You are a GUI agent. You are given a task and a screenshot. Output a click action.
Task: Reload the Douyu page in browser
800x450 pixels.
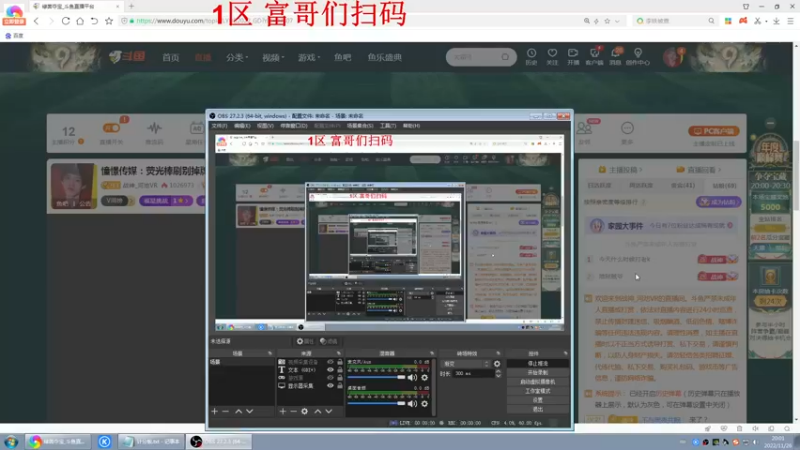[66, 21]
